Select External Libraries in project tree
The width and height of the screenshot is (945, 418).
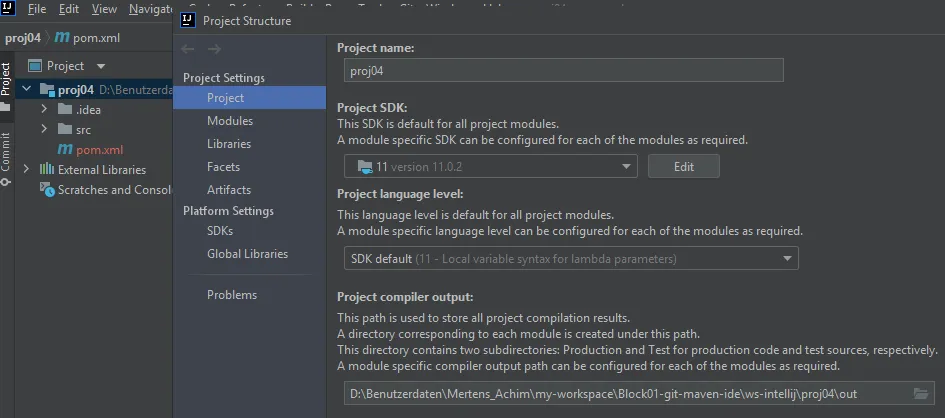[x=102, y=170]
